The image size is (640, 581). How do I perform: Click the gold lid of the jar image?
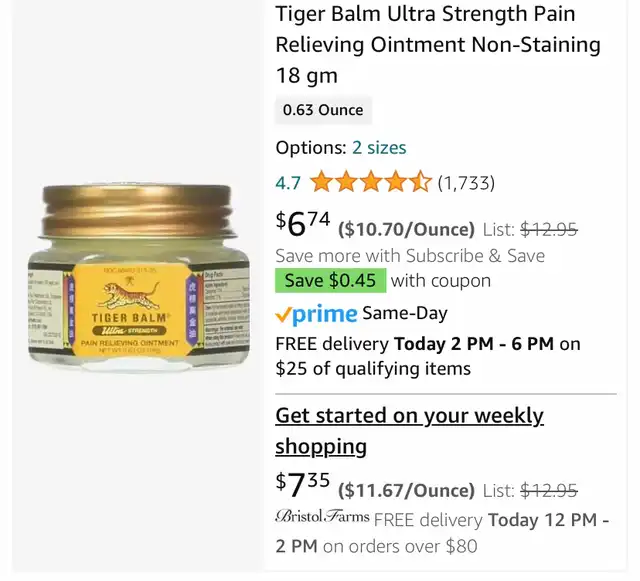(x=138, y=211)
